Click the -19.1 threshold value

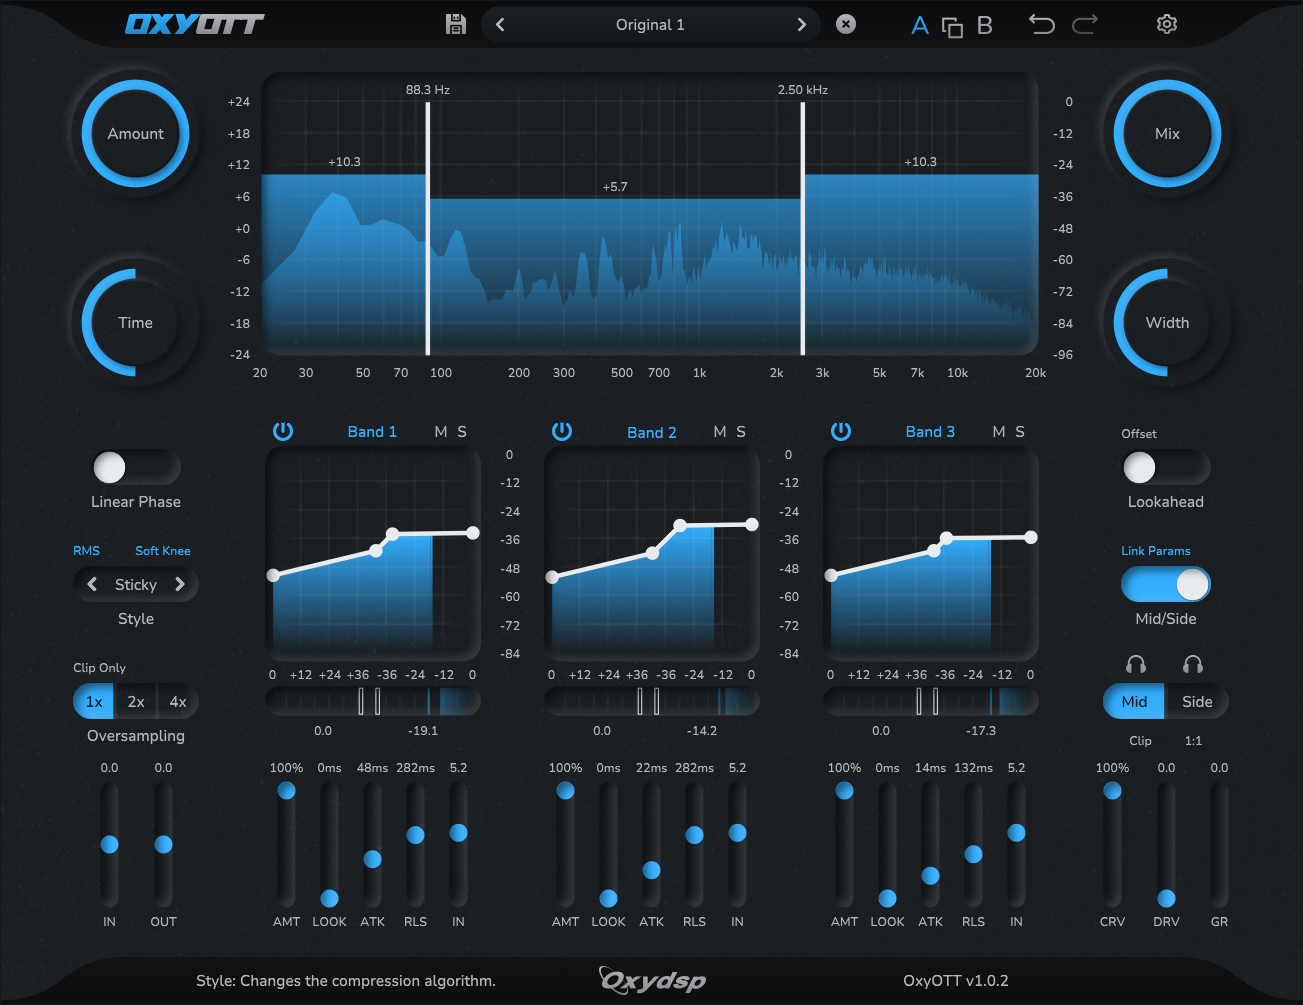click(x=423, y=731)
